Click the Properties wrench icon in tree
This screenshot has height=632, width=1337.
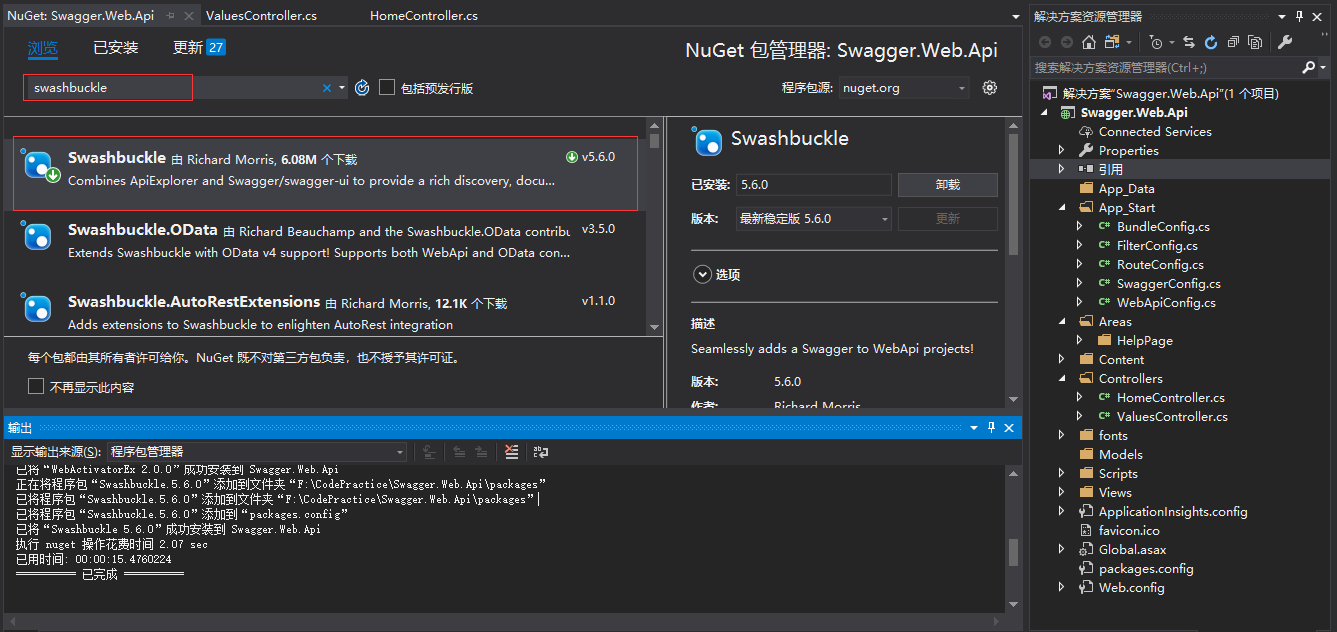click(1086, 151)
